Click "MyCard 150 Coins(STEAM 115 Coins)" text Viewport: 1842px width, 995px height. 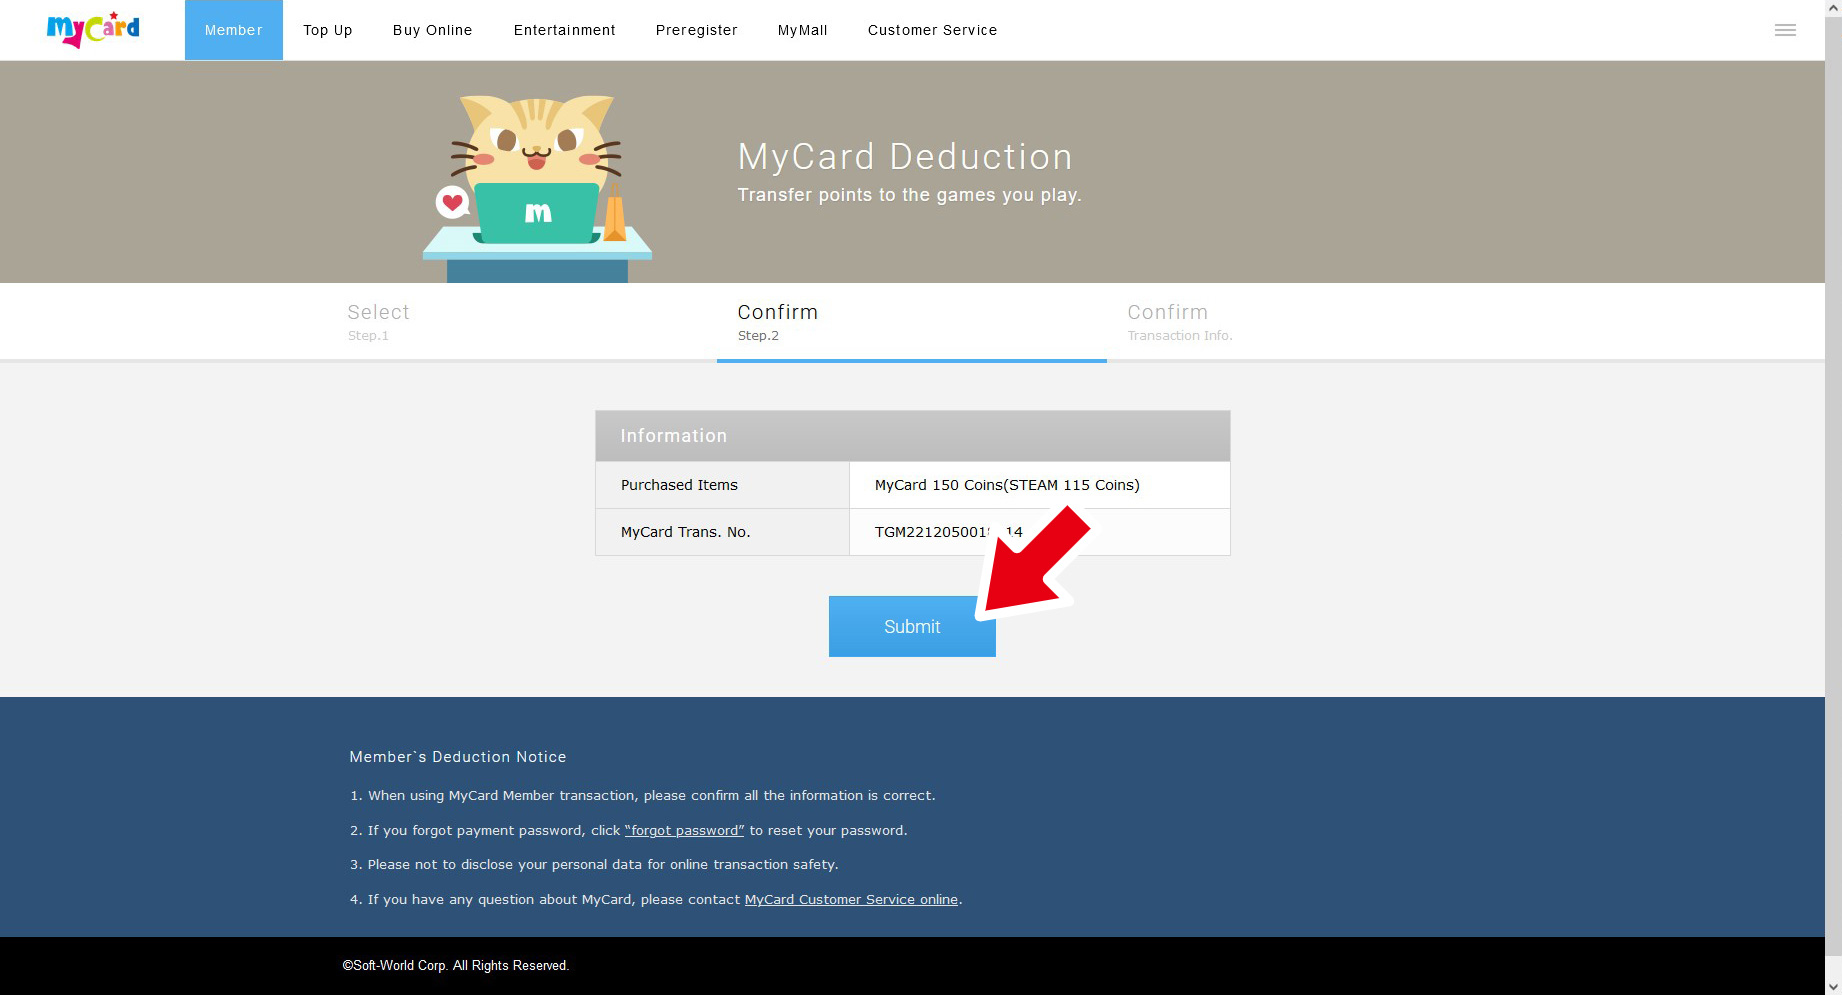tap(1007, 485)
